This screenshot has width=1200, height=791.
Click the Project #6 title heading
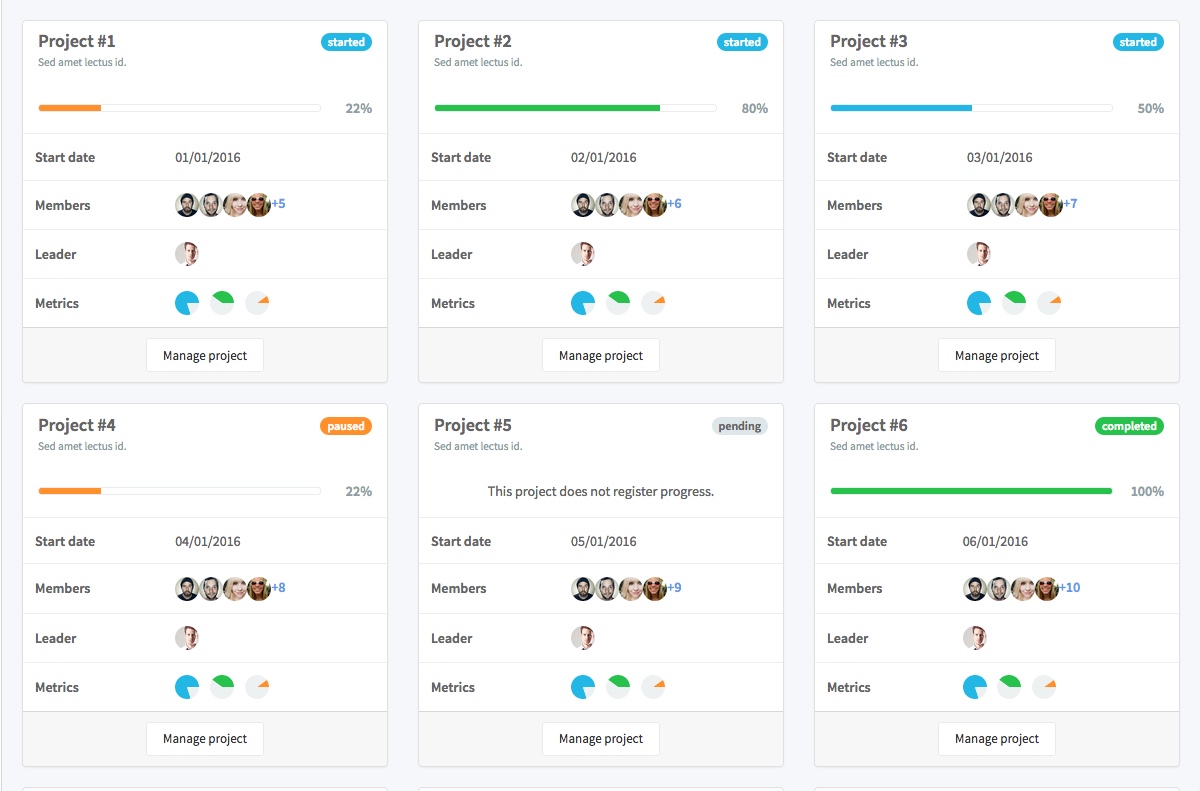(x=868, y=425)
